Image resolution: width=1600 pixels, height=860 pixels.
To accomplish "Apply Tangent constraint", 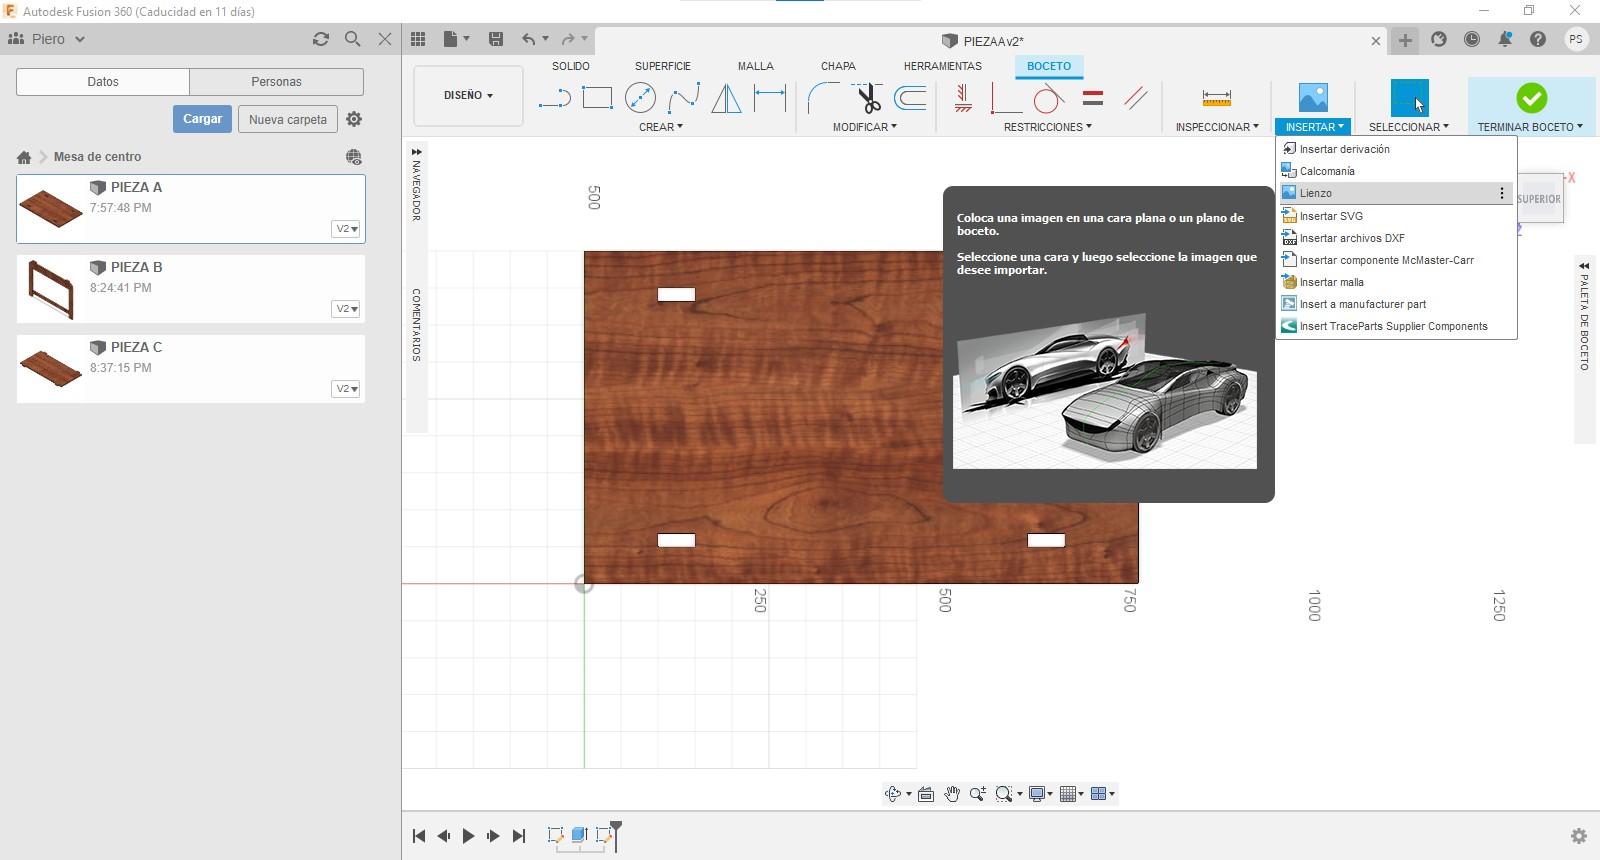I will (1047, 98).
